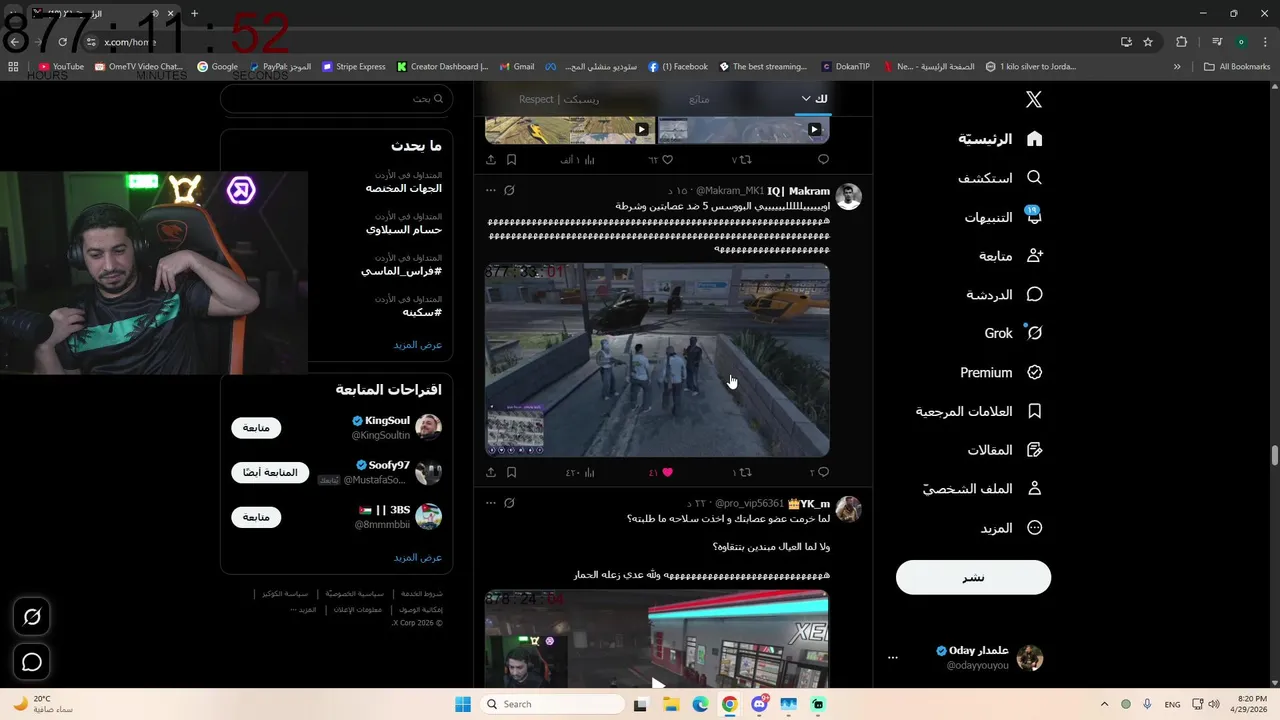Show hidden system tray icons
This screenshot has width=1280, height=720.
click(x=1104, y=704)
